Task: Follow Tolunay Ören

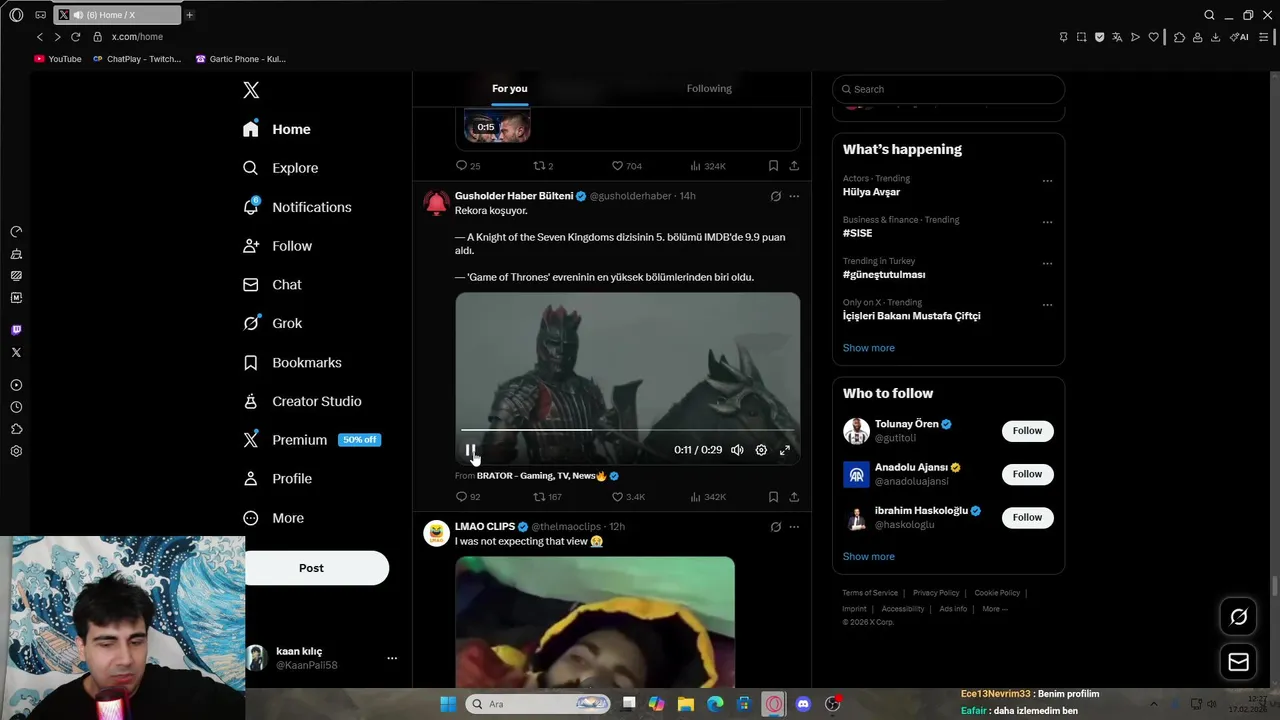Action: 1027,431
